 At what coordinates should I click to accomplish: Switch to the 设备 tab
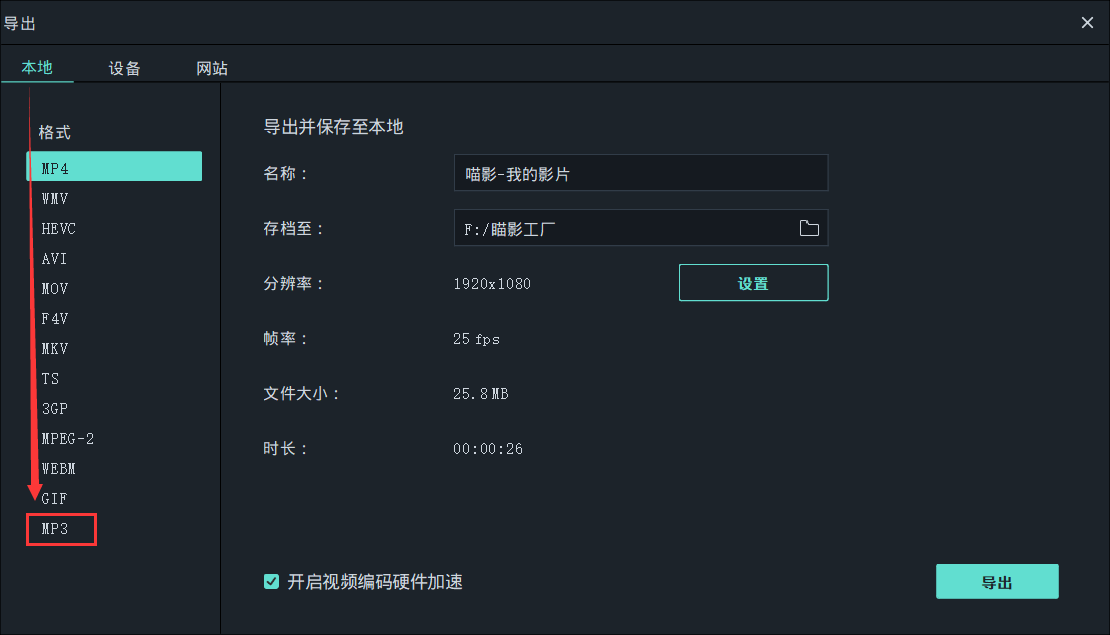(124, 68)
